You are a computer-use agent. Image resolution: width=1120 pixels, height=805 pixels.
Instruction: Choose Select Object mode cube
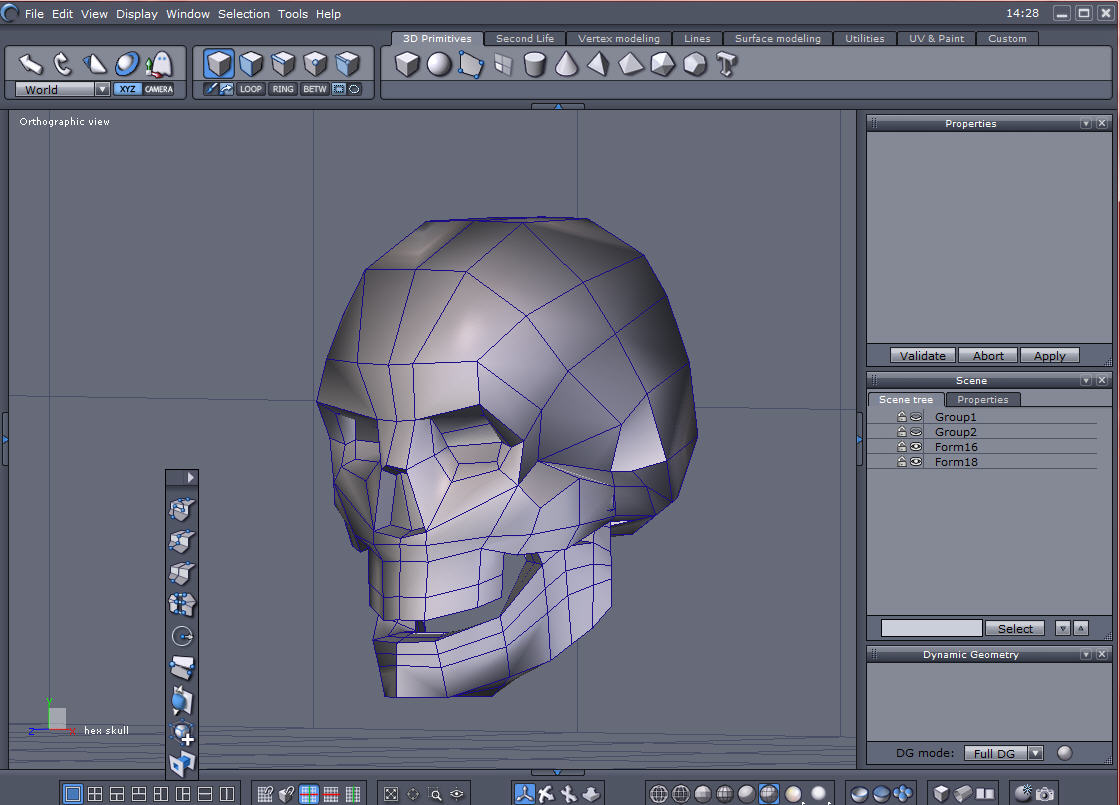(219, 64)
